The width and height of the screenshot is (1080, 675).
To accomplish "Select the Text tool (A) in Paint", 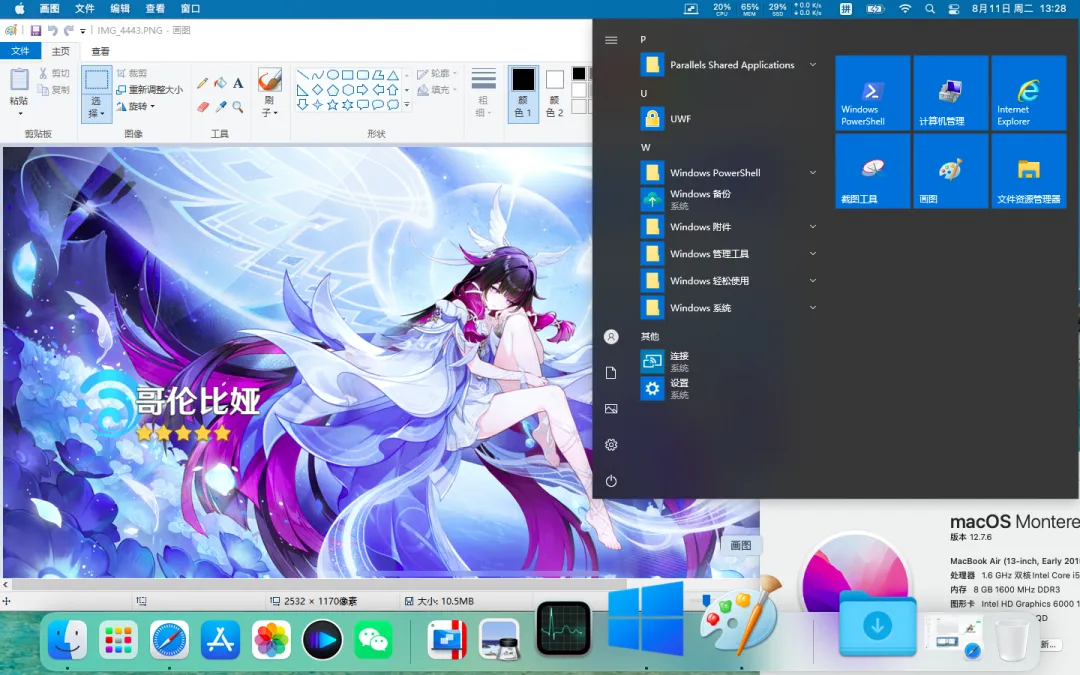I will pyautogui.click(x=238, y=83).
